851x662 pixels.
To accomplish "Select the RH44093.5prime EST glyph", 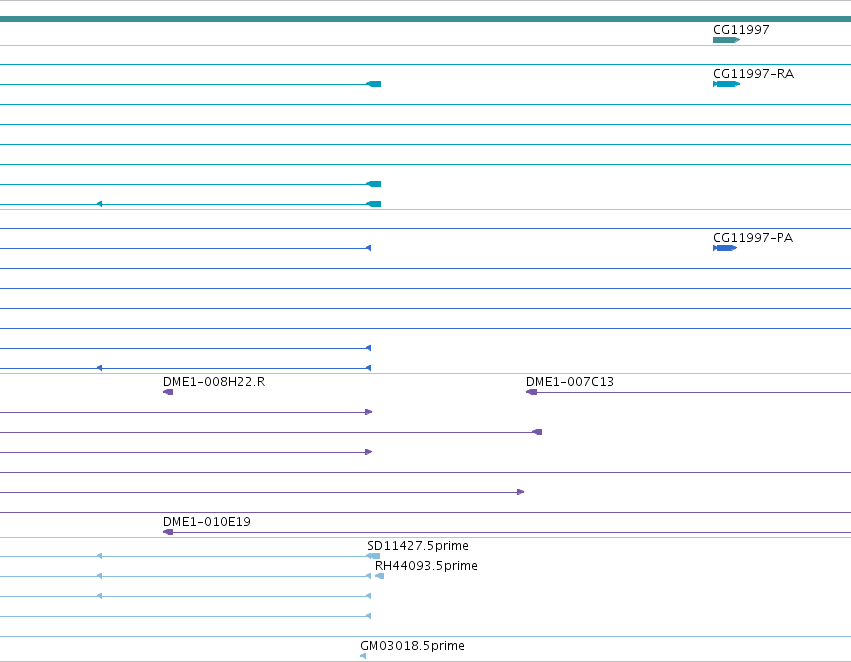I will 379,576.
